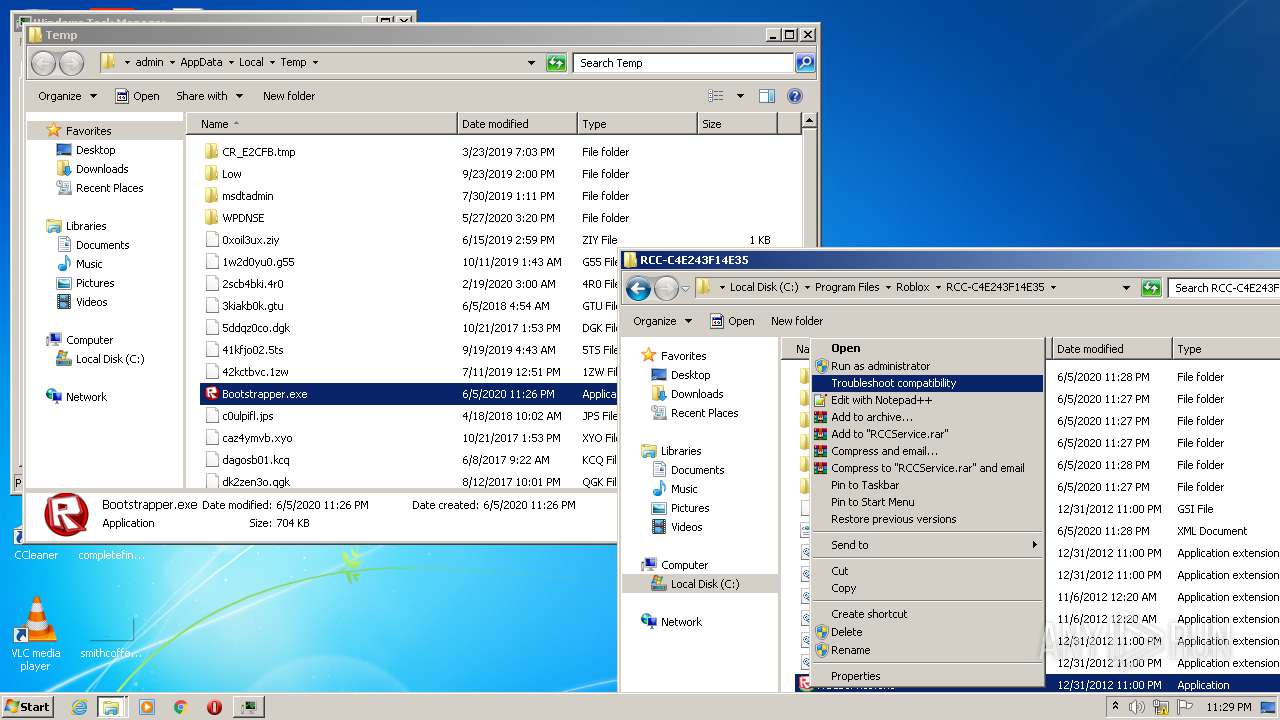
Task: Expand Local breadcrumb arrow in Temp address bar
Action: click(x=272, y=63)
